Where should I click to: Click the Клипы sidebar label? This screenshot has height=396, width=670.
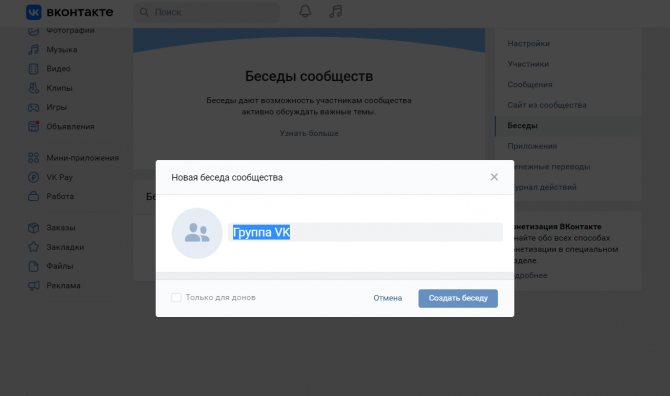click(x=59, y=88)
